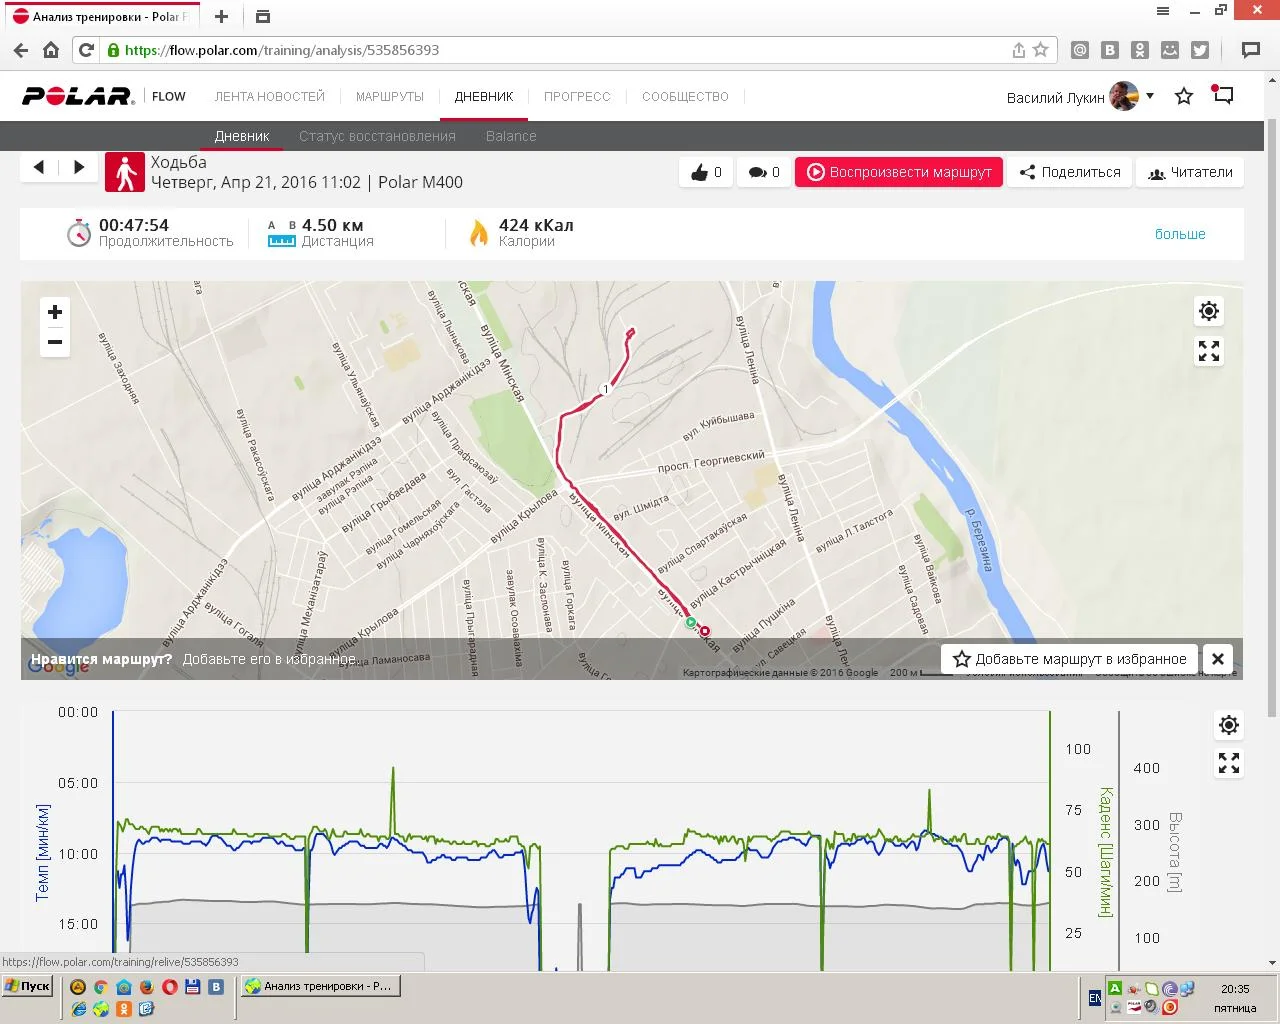Switch to the Balance tab
1280x1024 pixels.
click(511, 136)
